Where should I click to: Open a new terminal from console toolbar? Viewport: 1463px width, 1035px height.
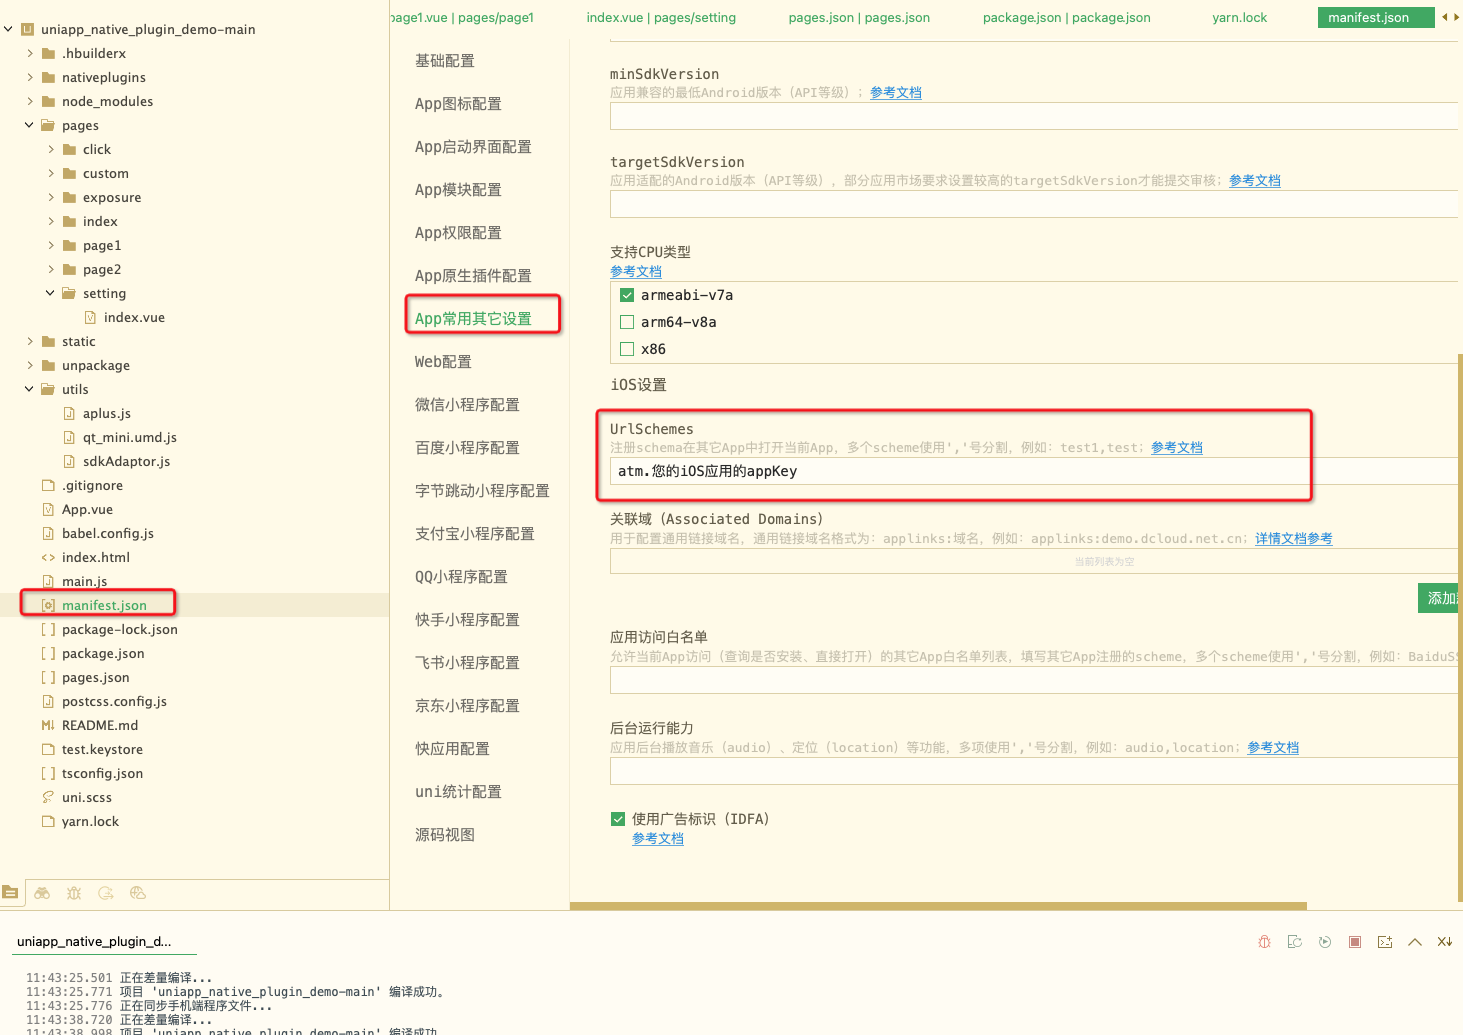pyautogui.click(x=1385, y=942)
